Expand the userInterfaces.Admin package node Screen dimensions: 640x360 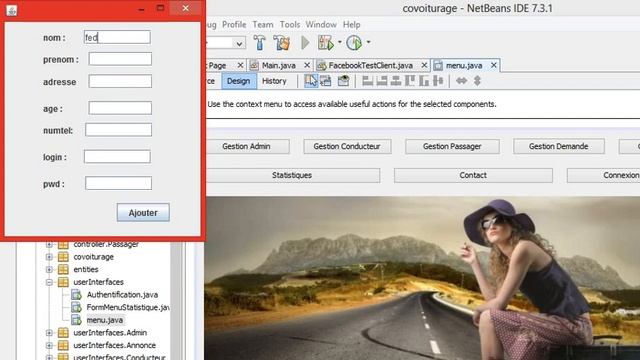coord(49,333)
